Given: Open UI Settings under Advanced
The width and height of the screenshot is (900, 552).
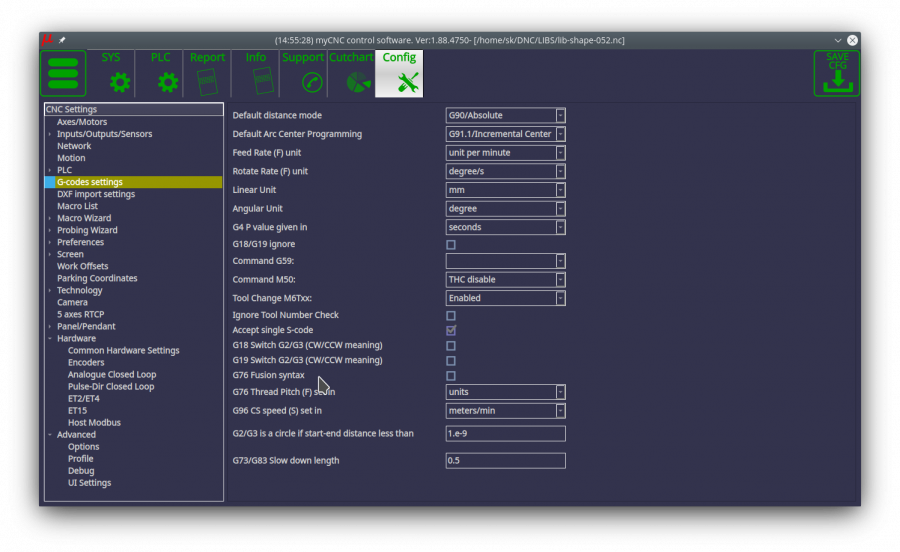Looking at the screenshot, I should [89, 483].
